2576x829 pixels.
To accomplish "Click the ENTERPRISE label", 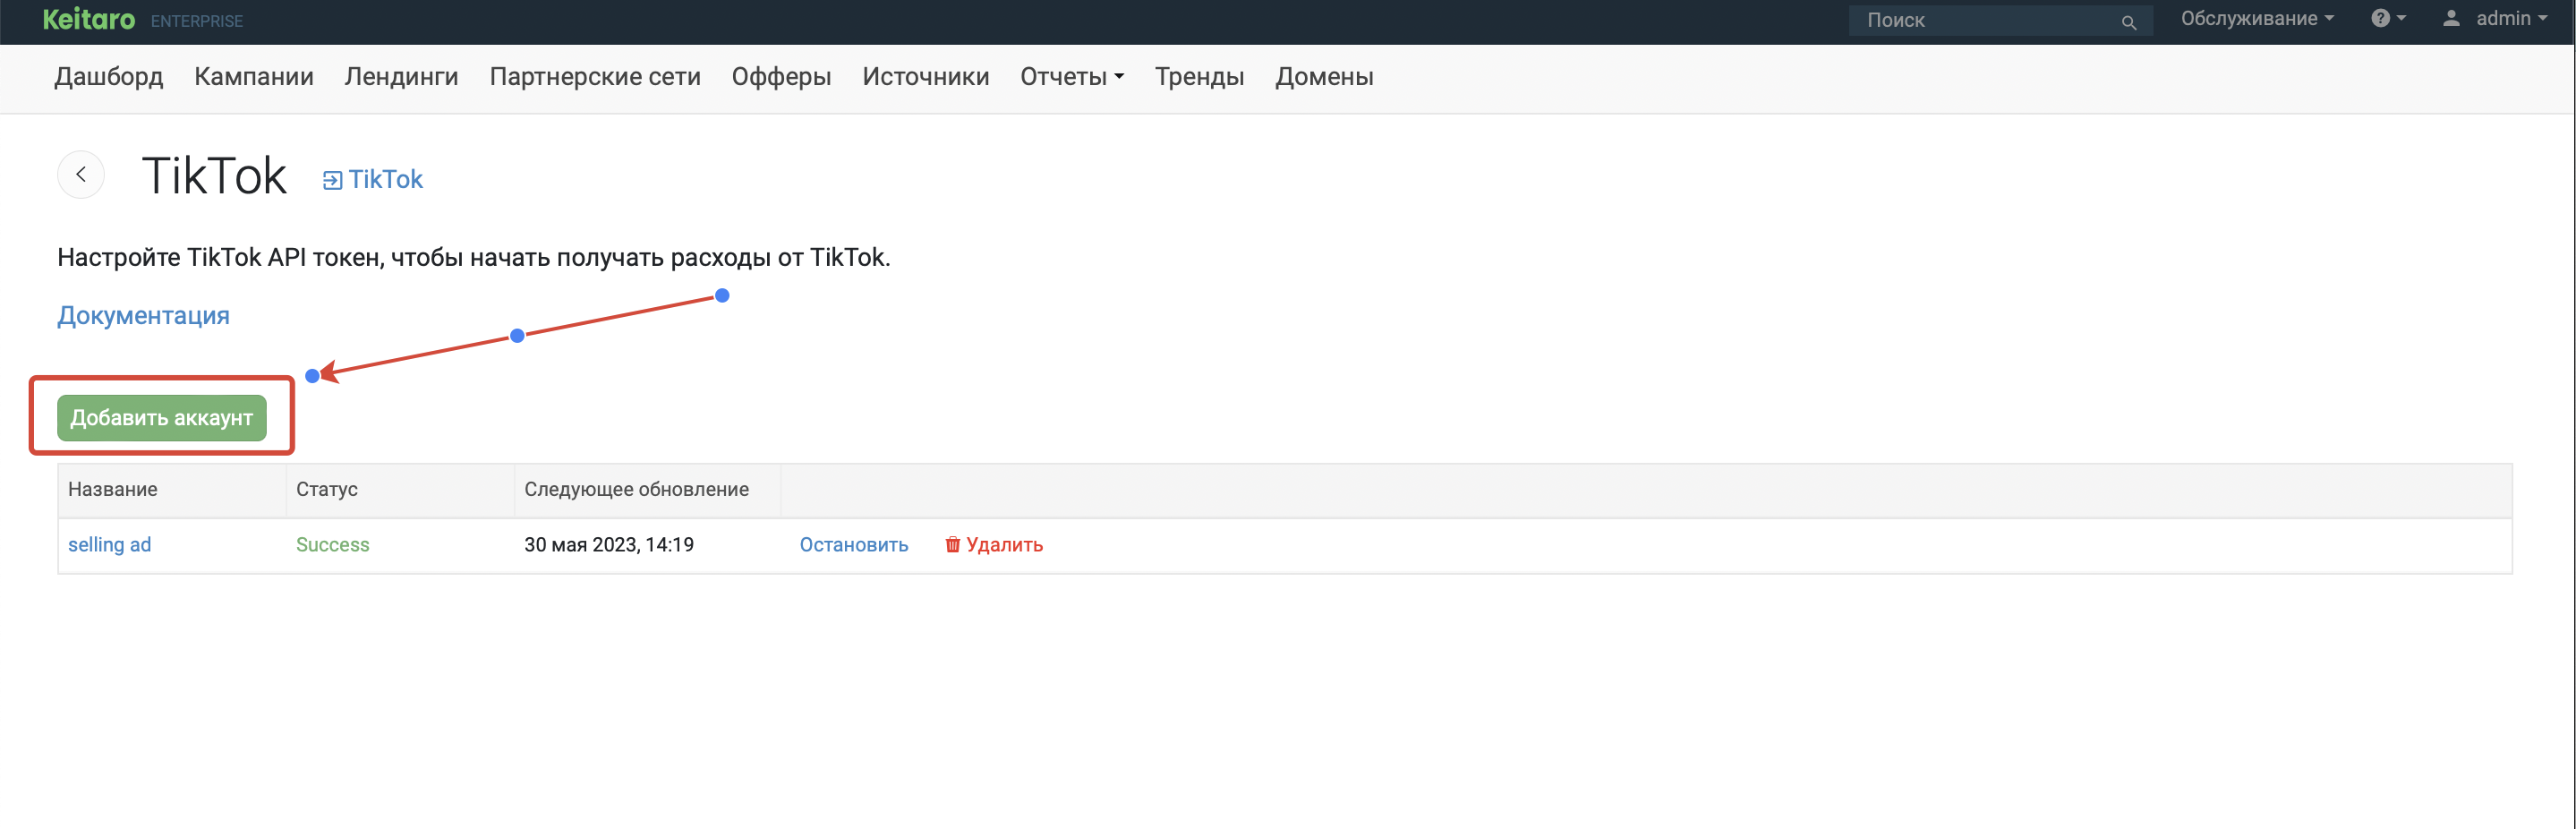I will (197, 21).
